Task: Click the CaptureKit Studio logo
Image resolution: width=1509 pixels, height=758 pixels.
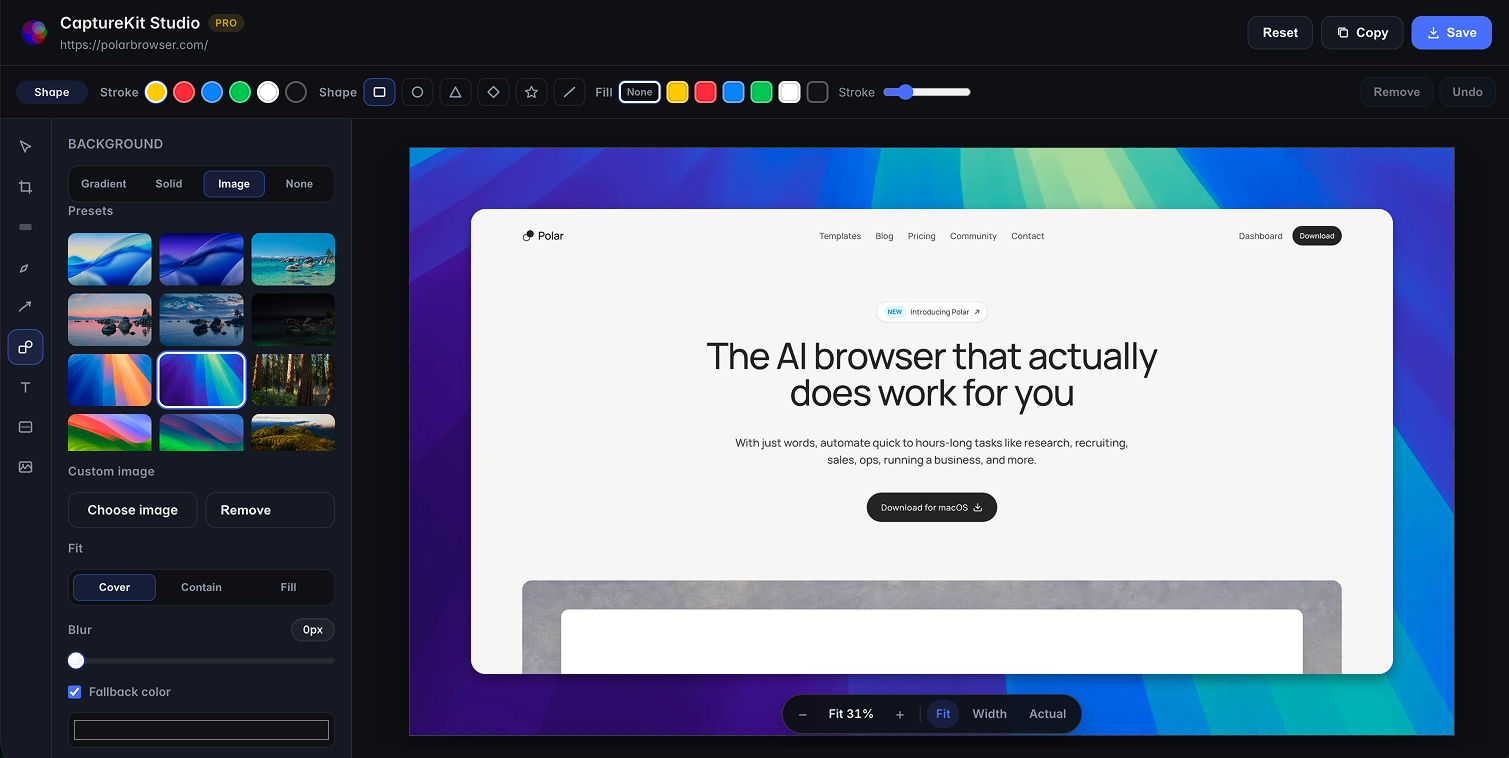Action: (34, 32)
